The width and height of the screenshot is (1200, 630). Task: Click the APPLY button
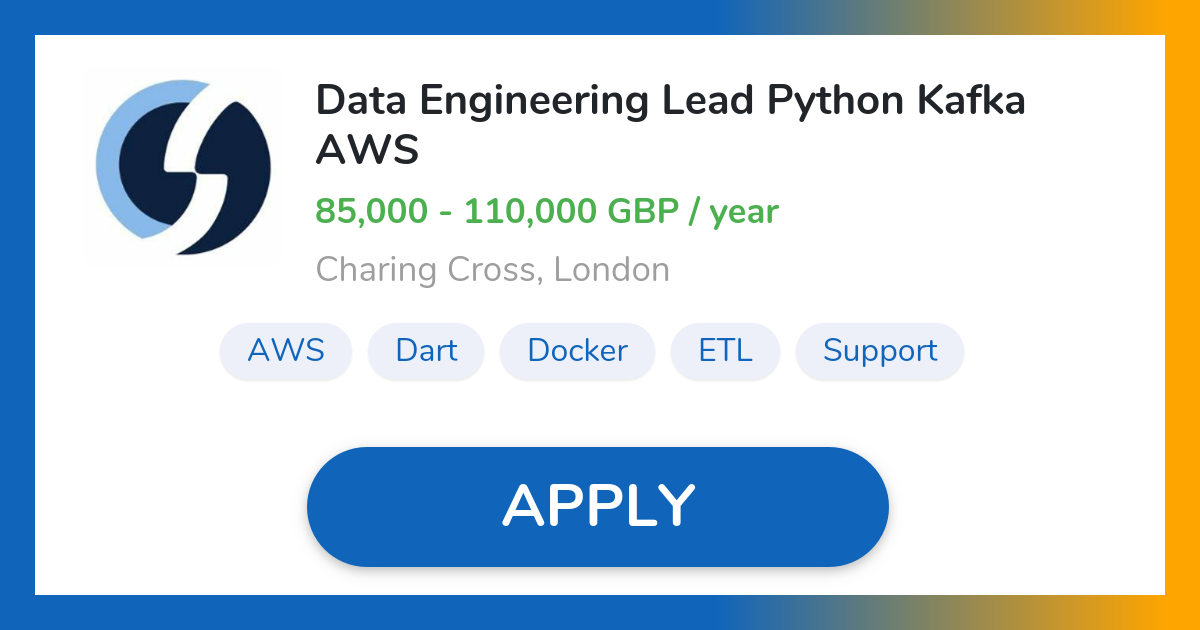pos(598,505)
